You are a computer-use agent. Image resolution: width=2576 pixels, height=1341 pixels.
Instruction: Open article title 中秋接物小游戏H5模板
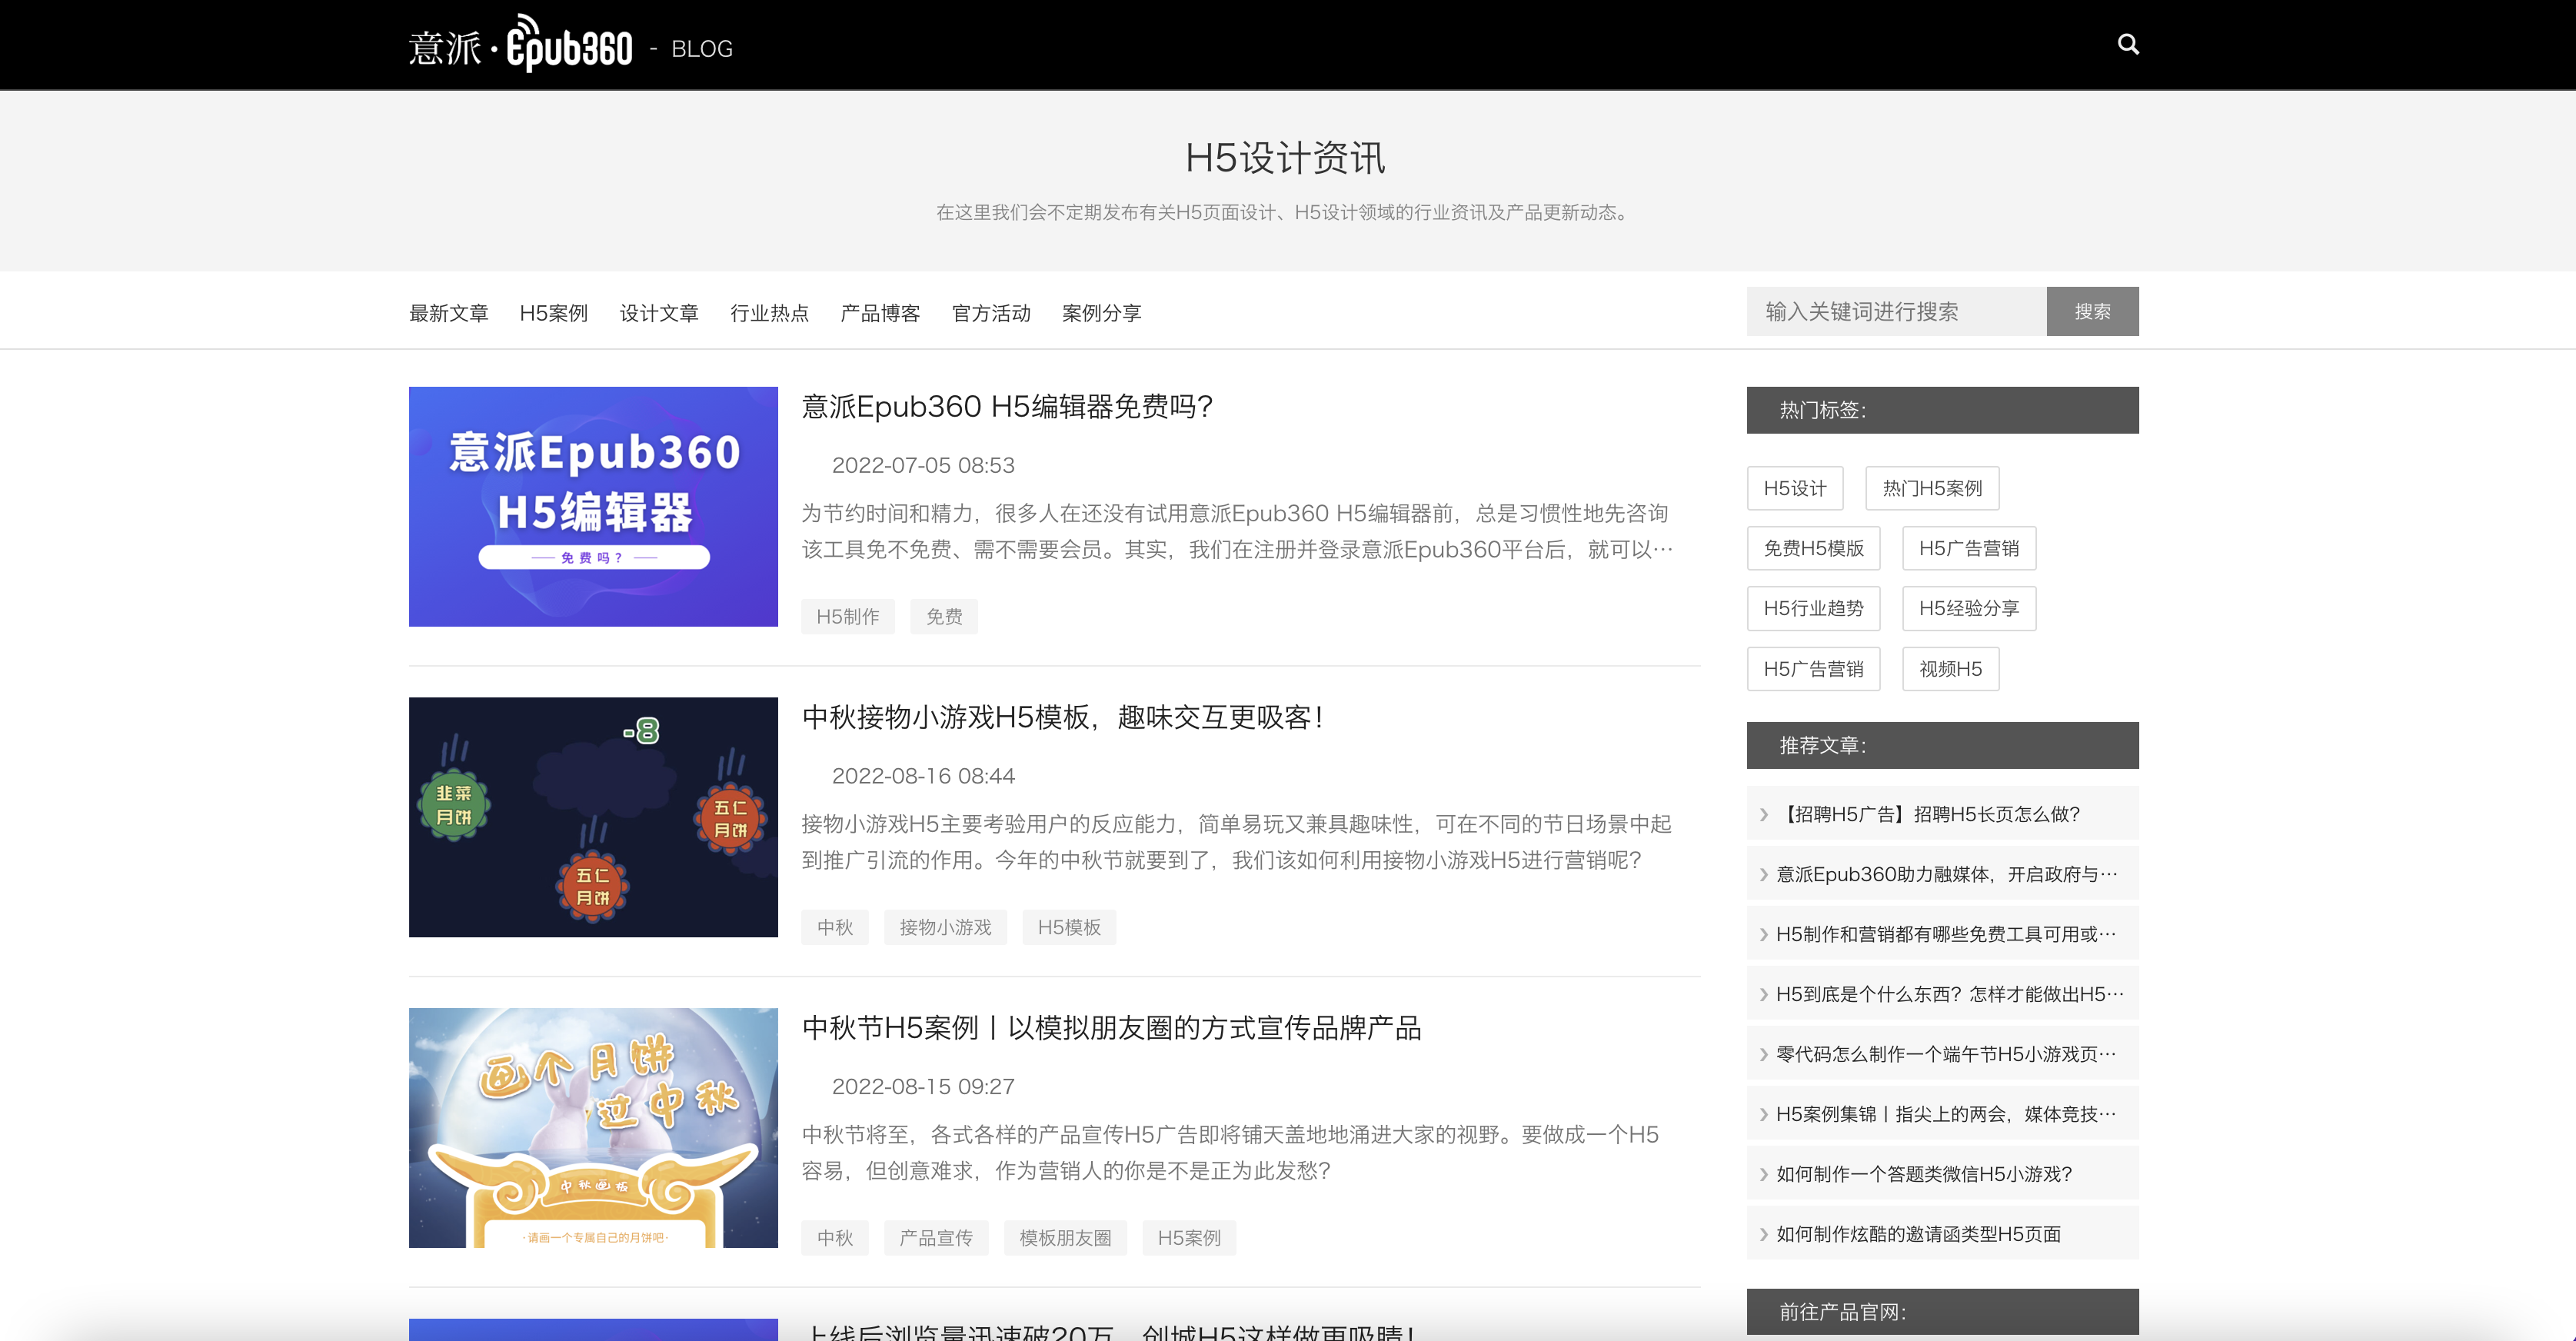click(x=1063, y=717)
